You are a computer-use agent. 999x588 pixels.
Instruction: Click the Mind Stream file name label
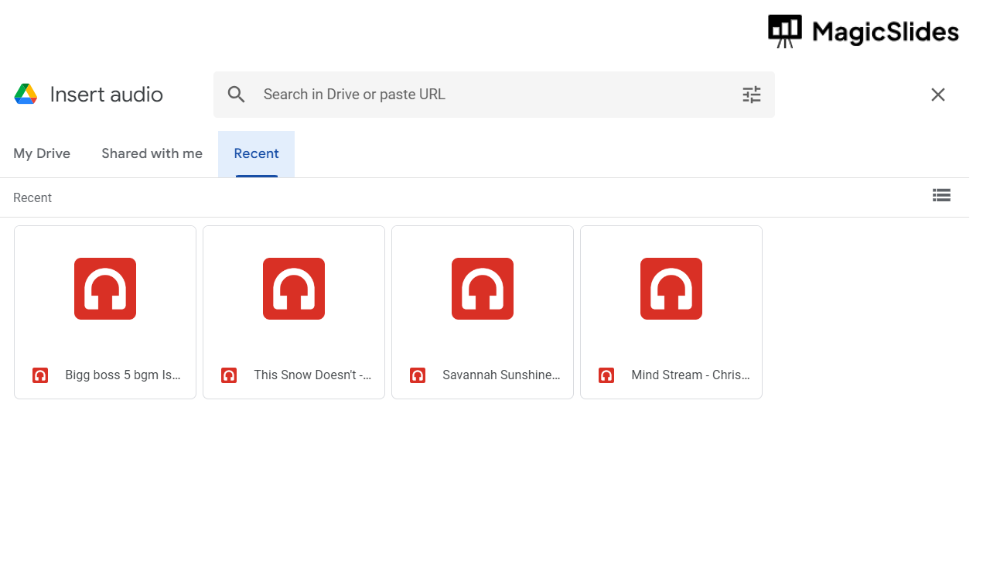tap(690, 376)
